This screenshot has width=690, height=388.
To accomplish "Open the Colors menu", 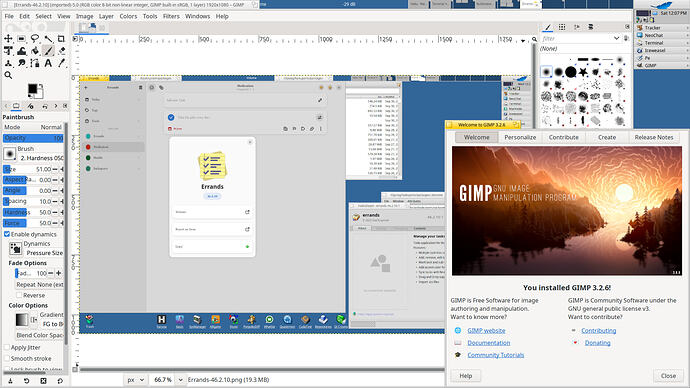I will click(128, 16).
